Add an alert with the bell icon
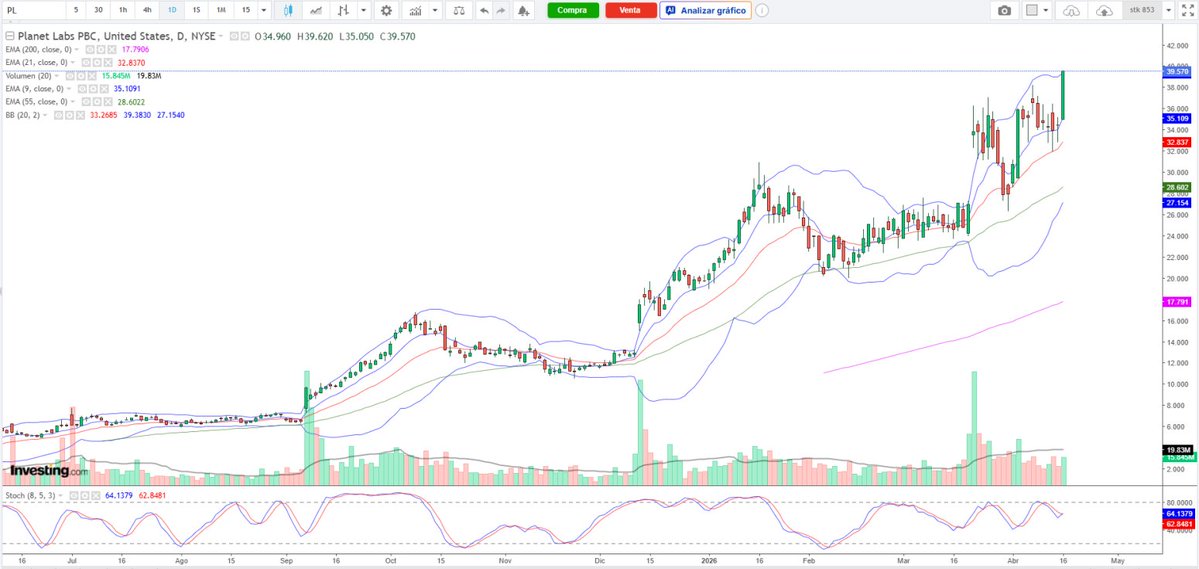 point(523,11)
